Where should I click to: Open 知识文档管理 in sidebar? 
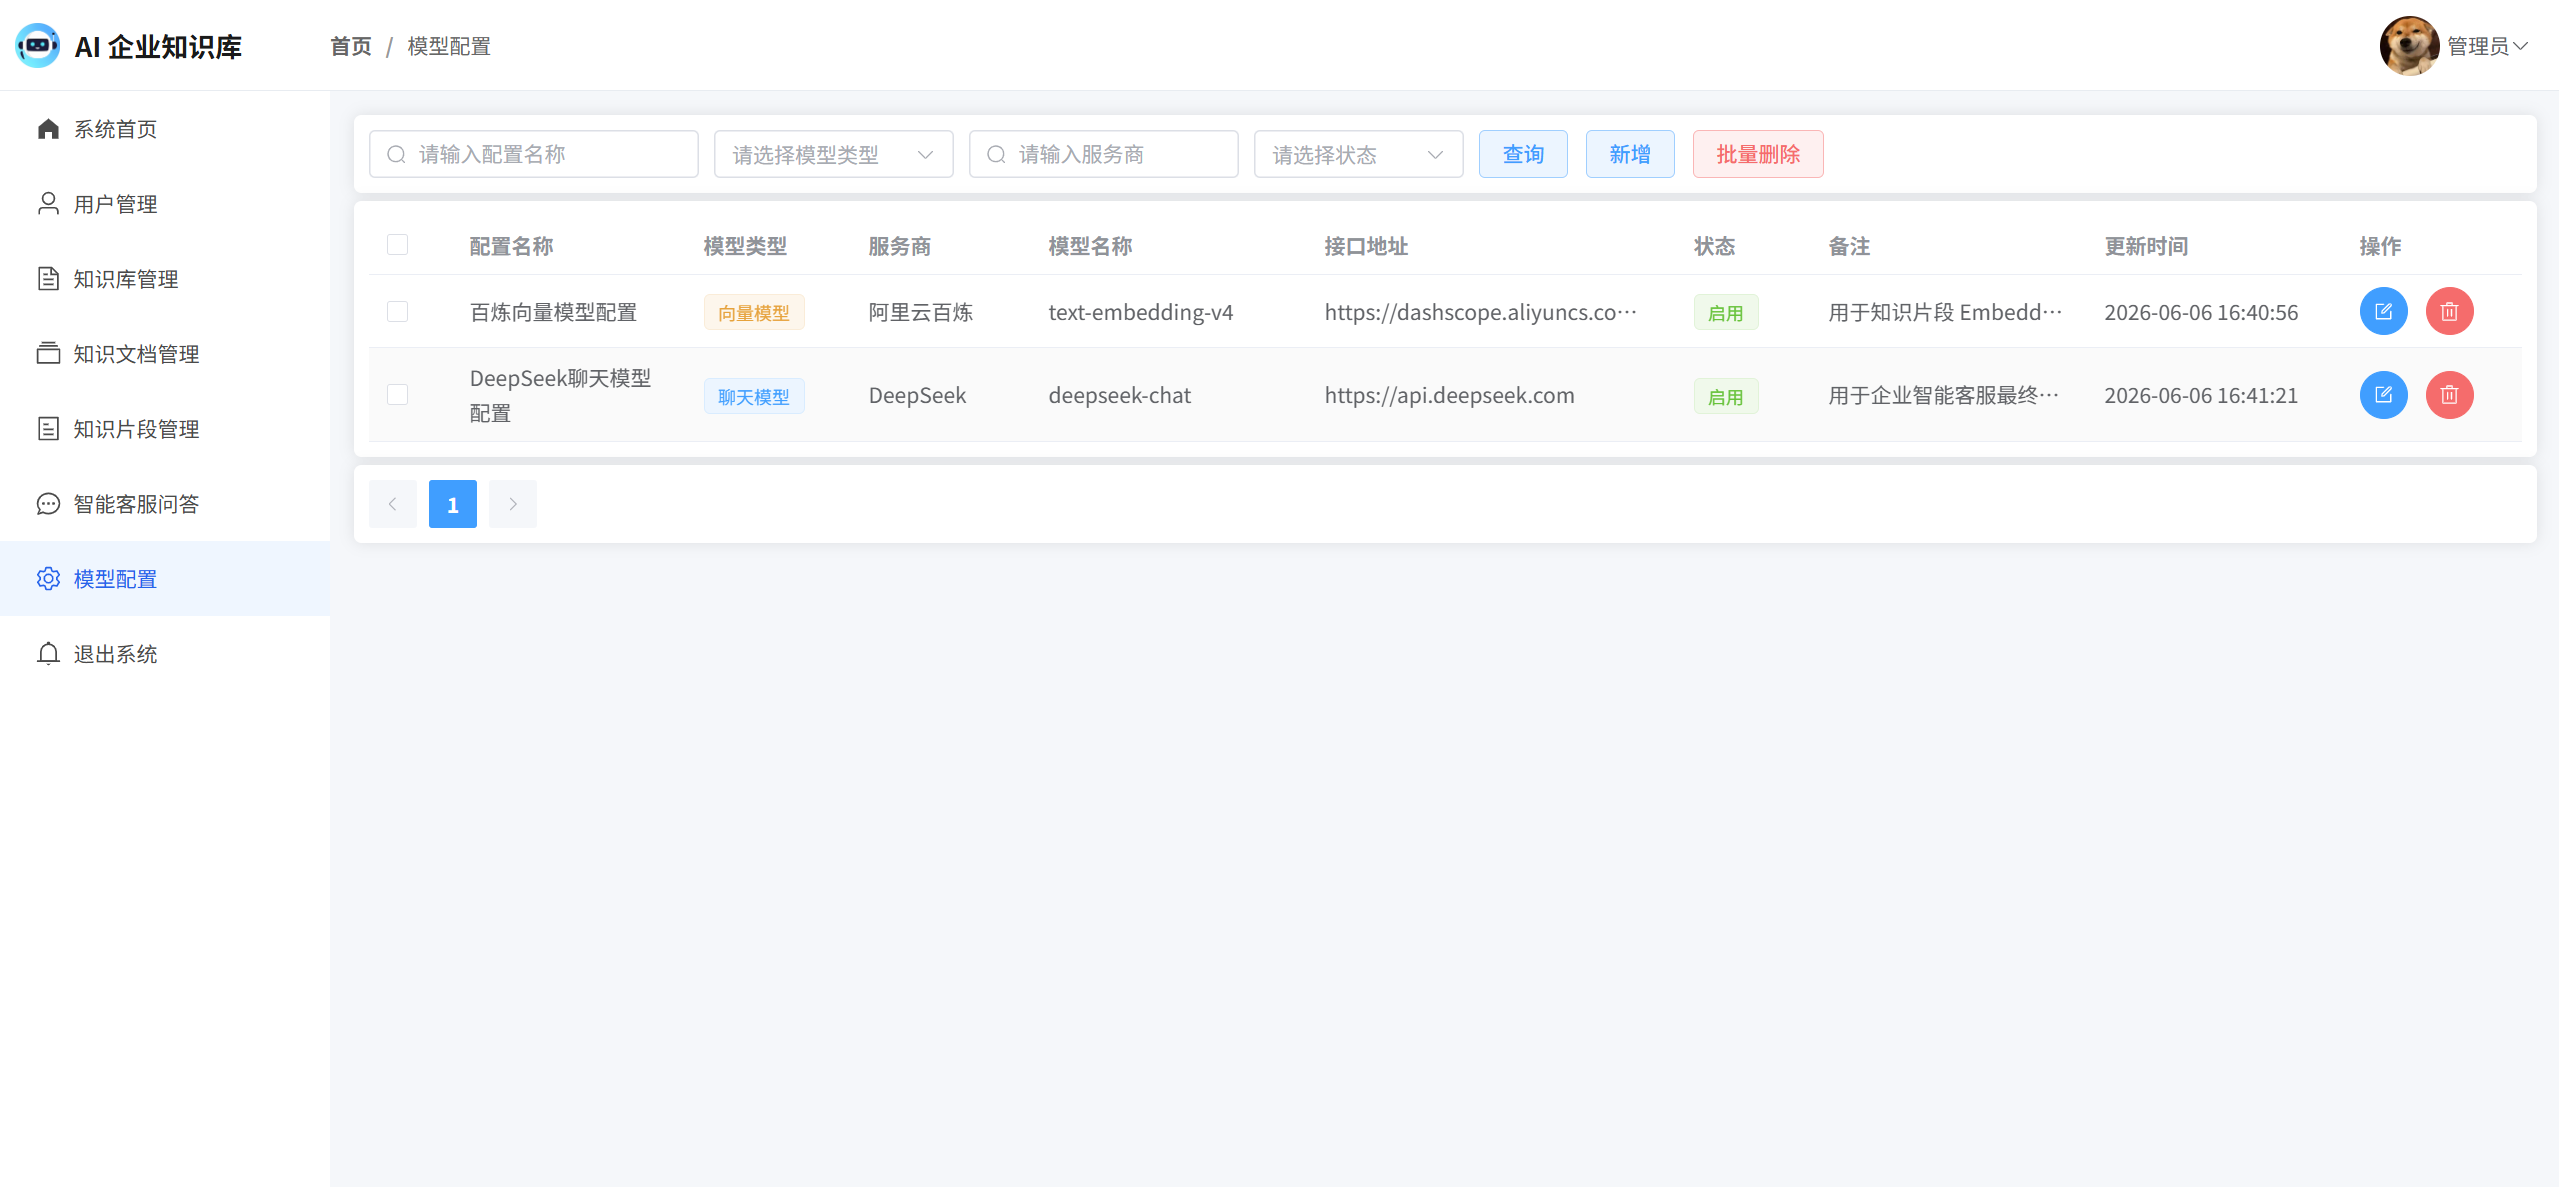click(165, 354)
